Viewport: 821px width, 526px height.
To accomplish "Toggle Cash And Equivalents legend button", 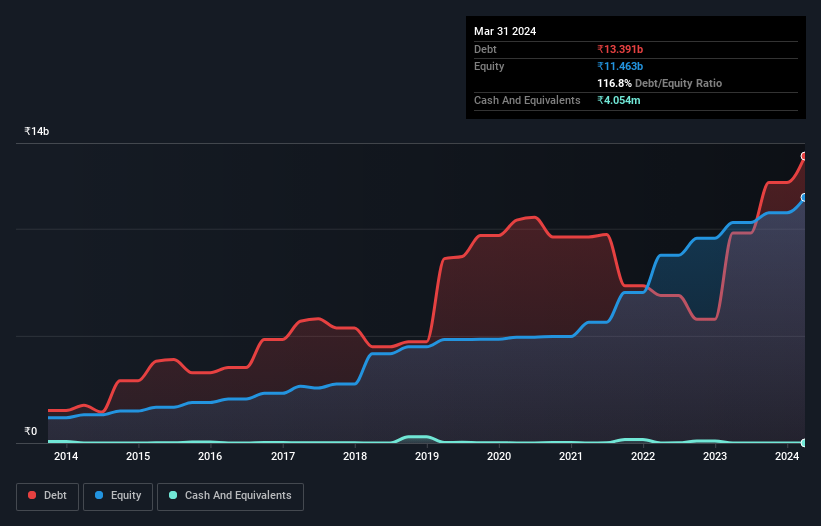I will click(x=230, y=496).
